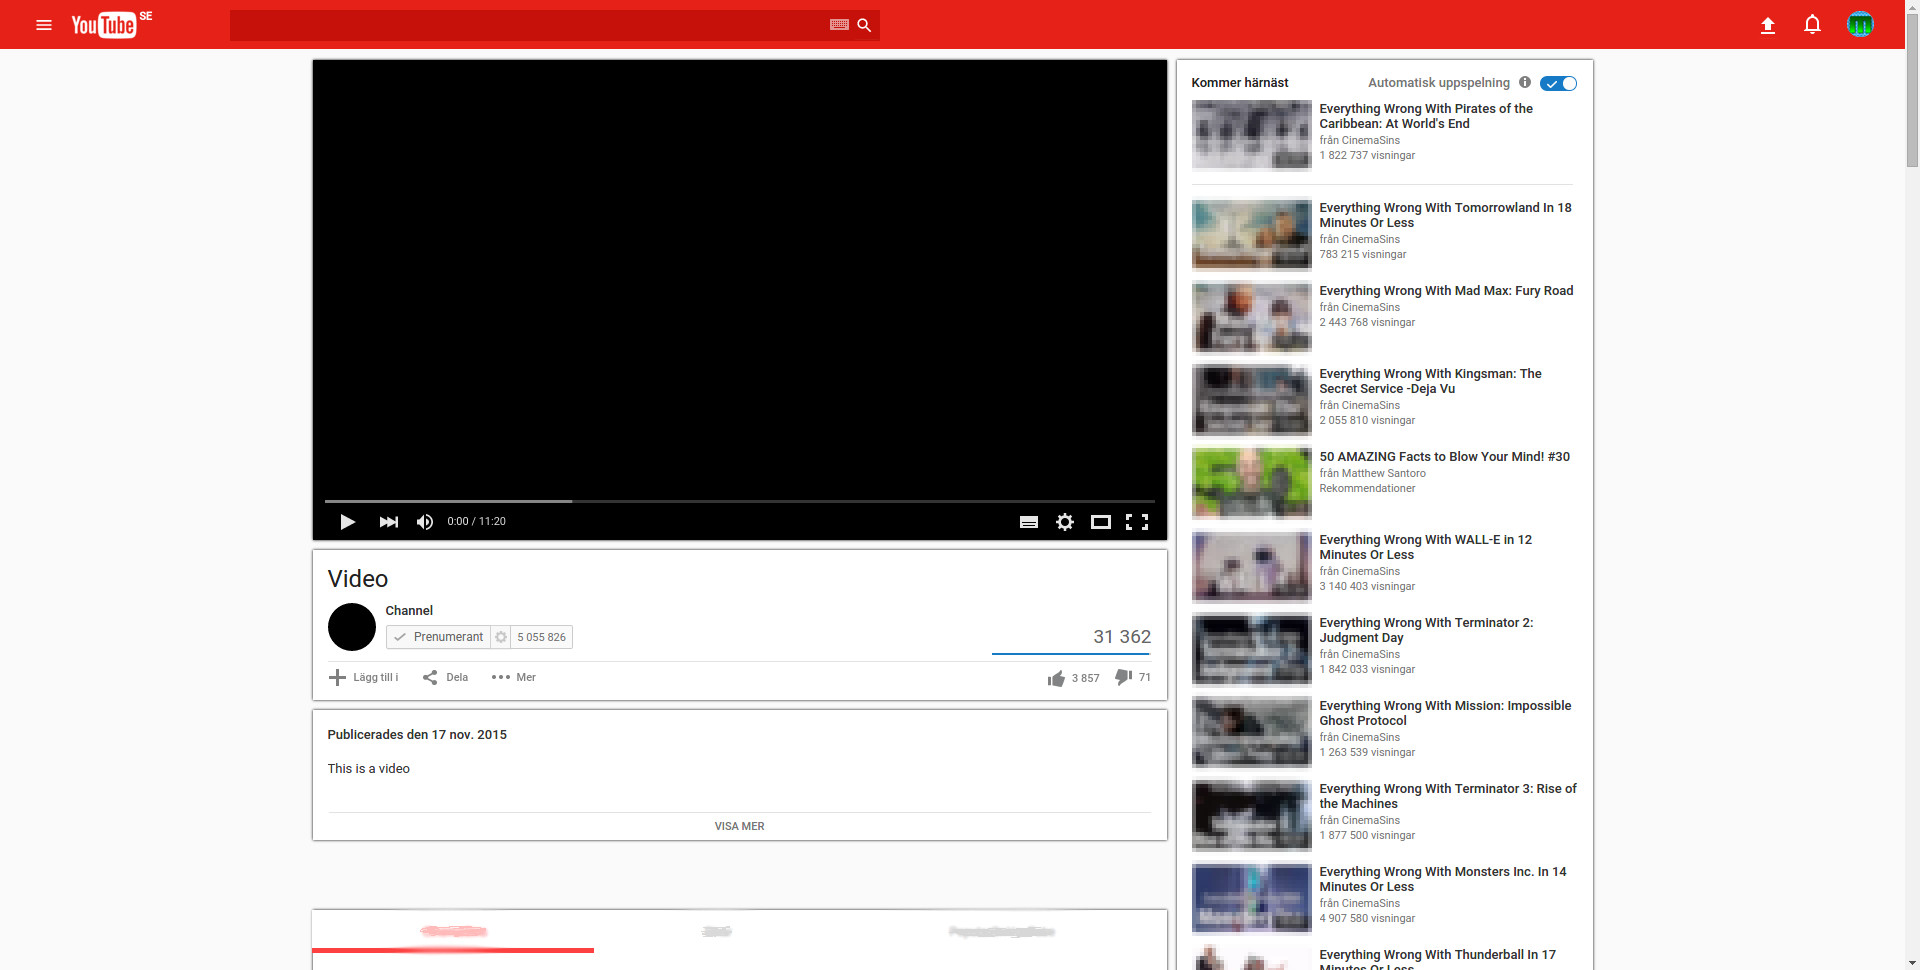Open the player settings gear

pyautogui.click(x=1064, y=521)
